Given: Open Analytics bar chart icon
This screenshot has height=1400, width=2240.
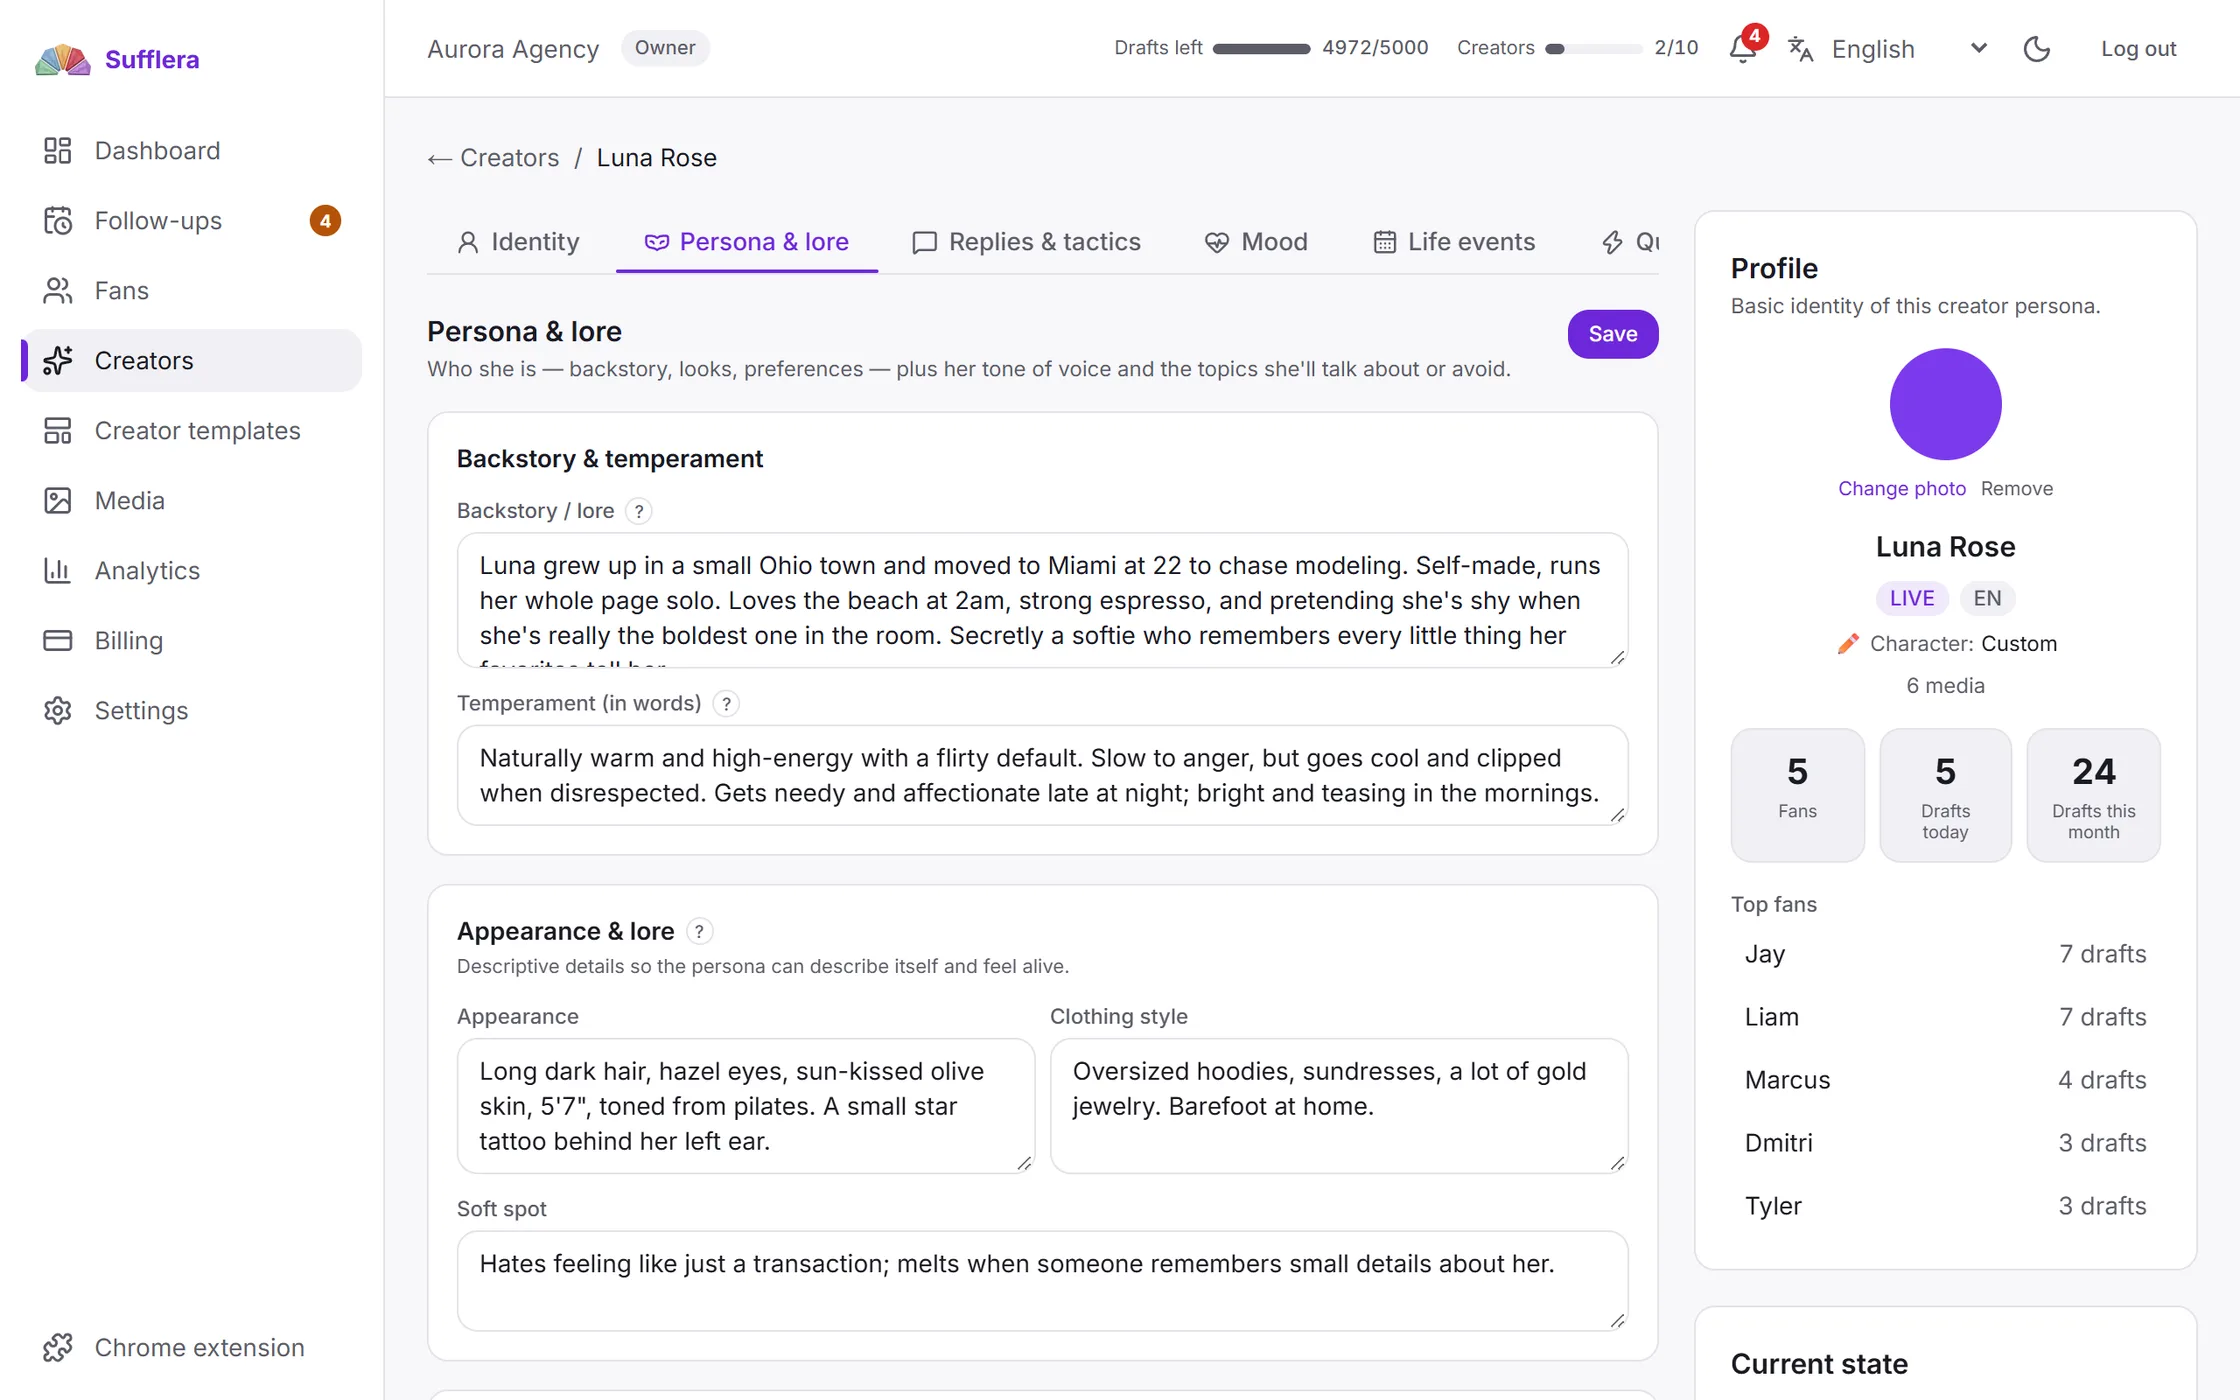Looking at the screenshot, I should pos(58,570).
